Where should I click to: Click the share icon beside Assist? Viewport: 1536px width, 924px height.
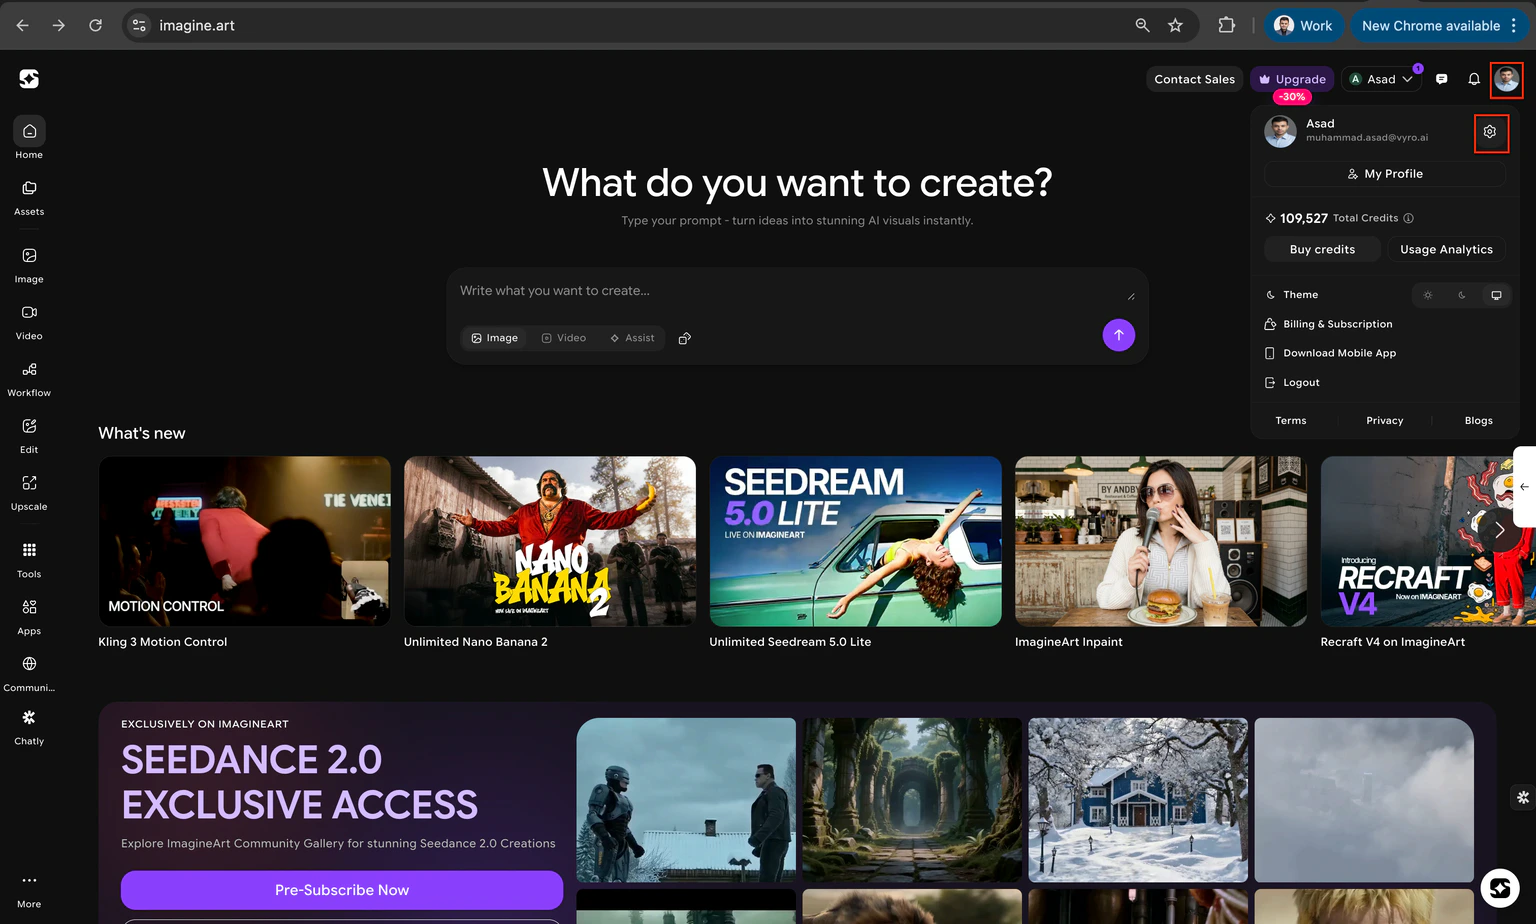coord(685,338)
